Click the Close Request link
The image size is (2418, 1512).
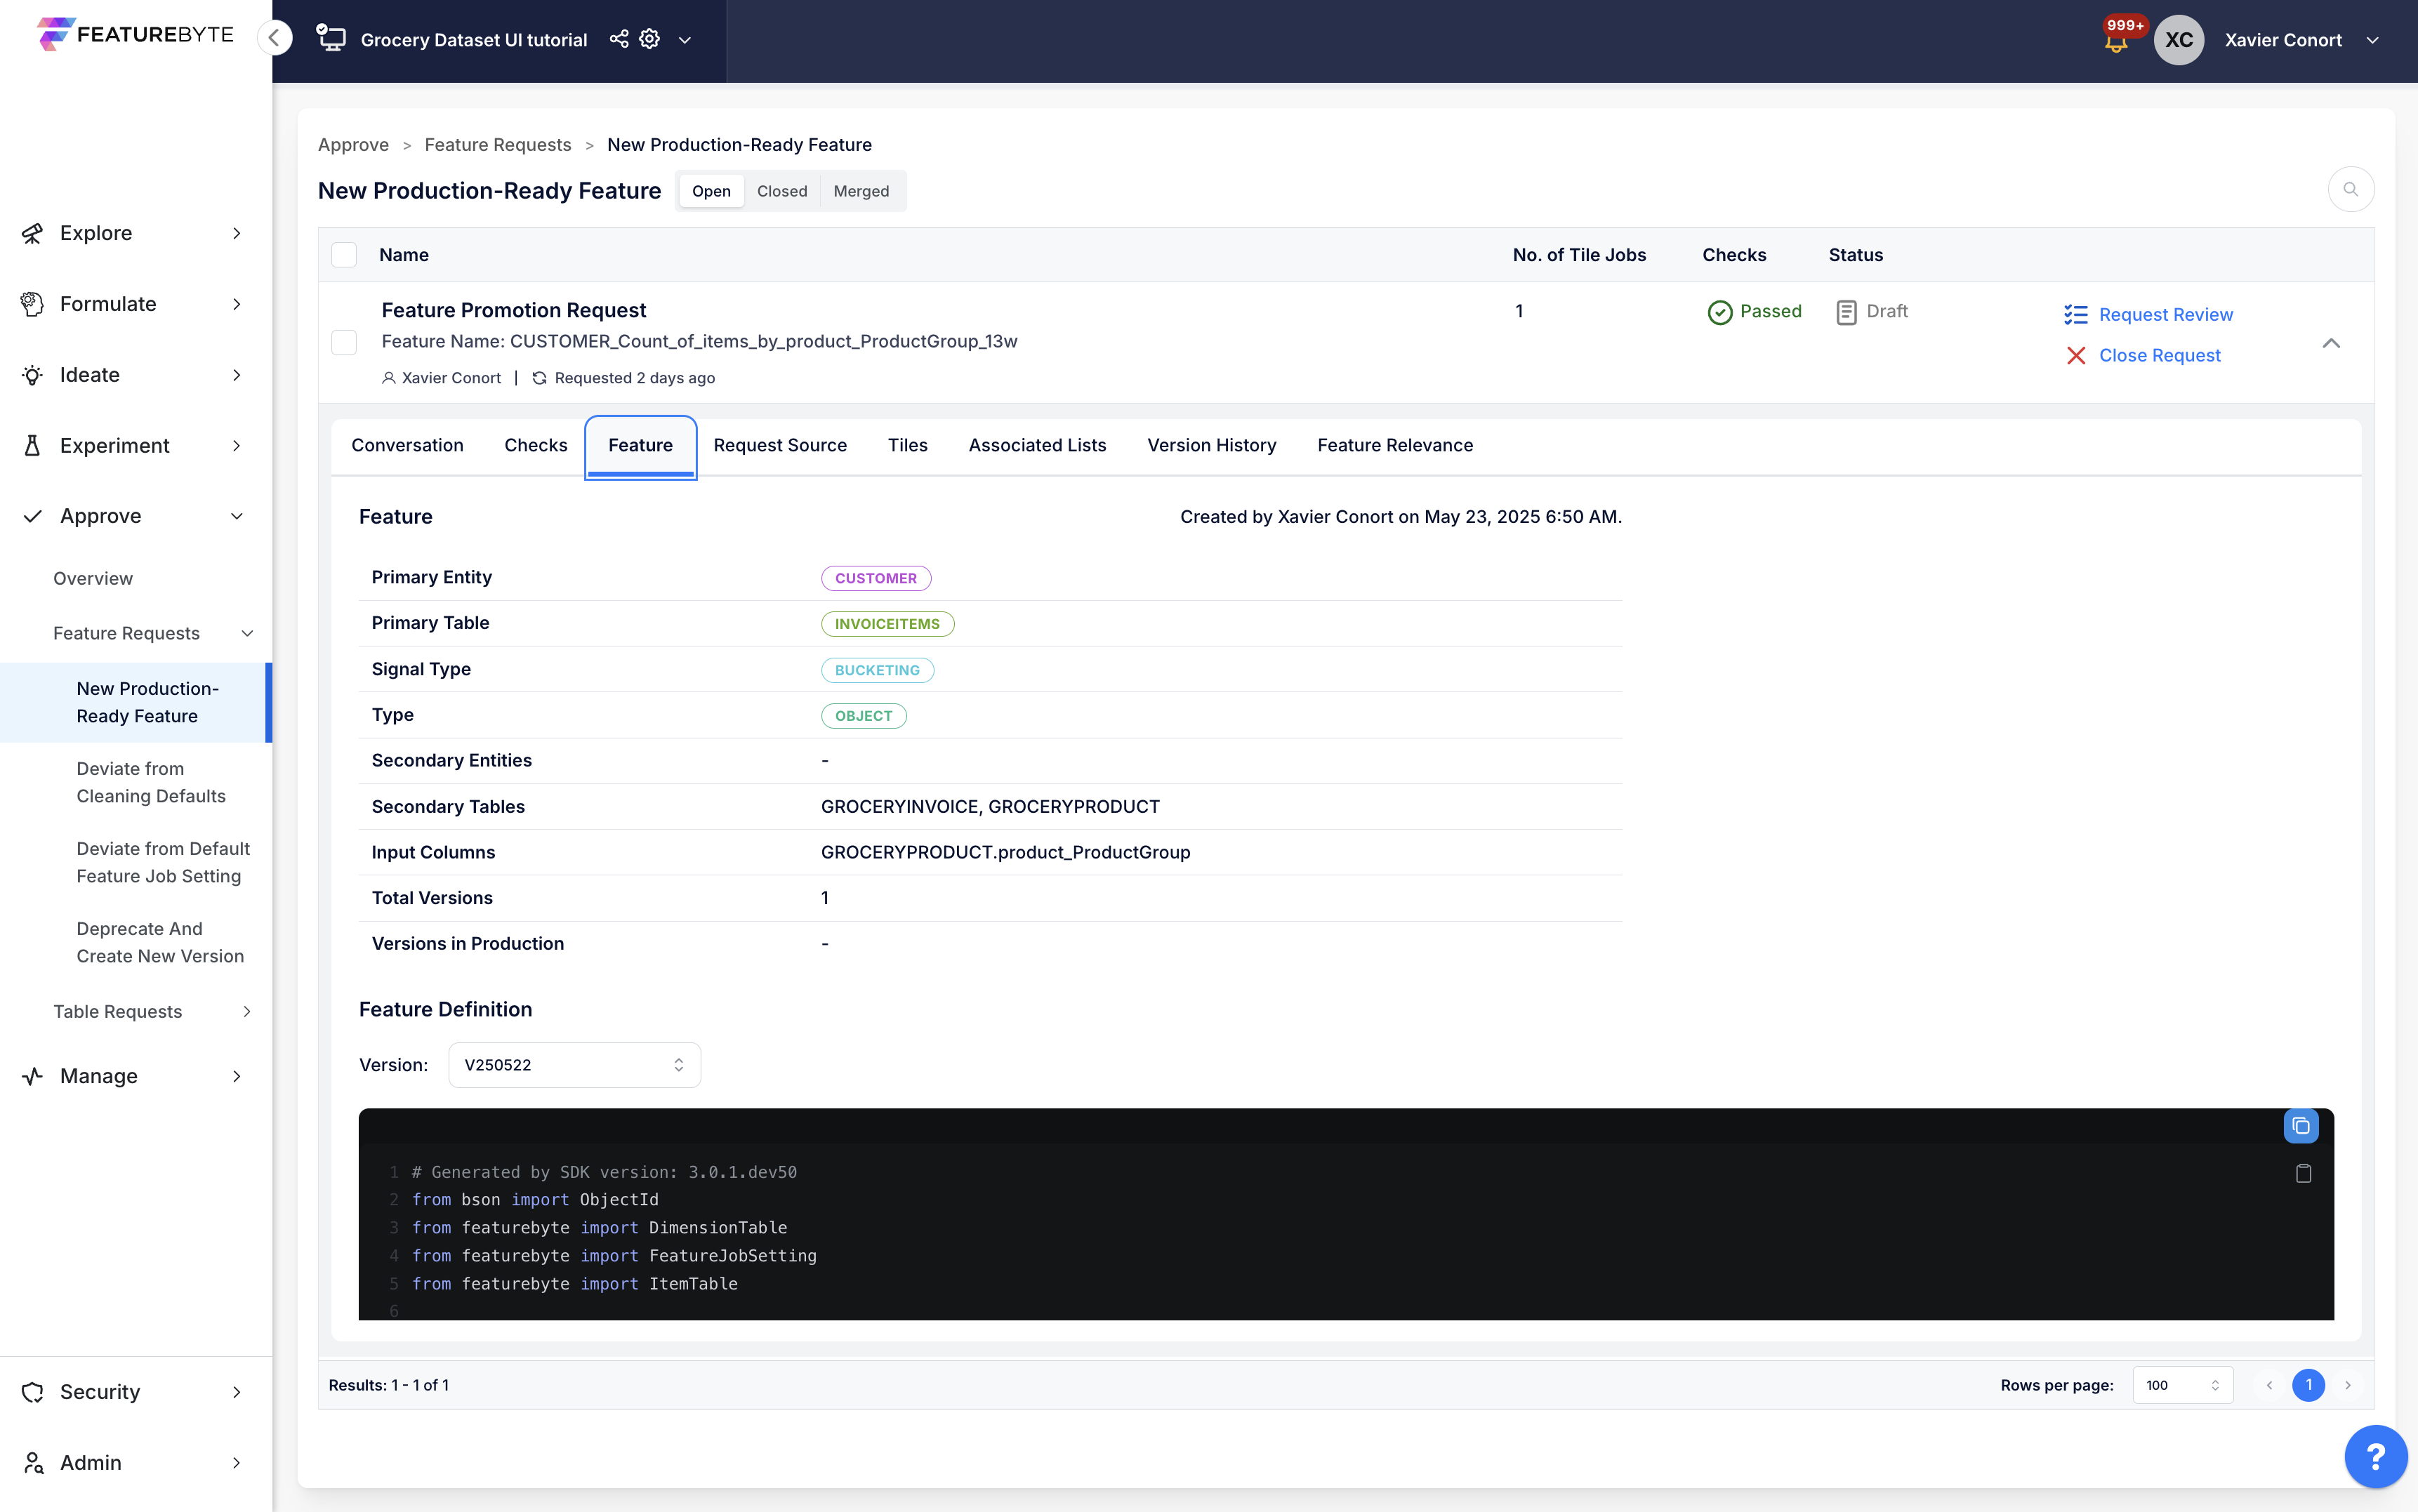click(x=2159, y=356)
